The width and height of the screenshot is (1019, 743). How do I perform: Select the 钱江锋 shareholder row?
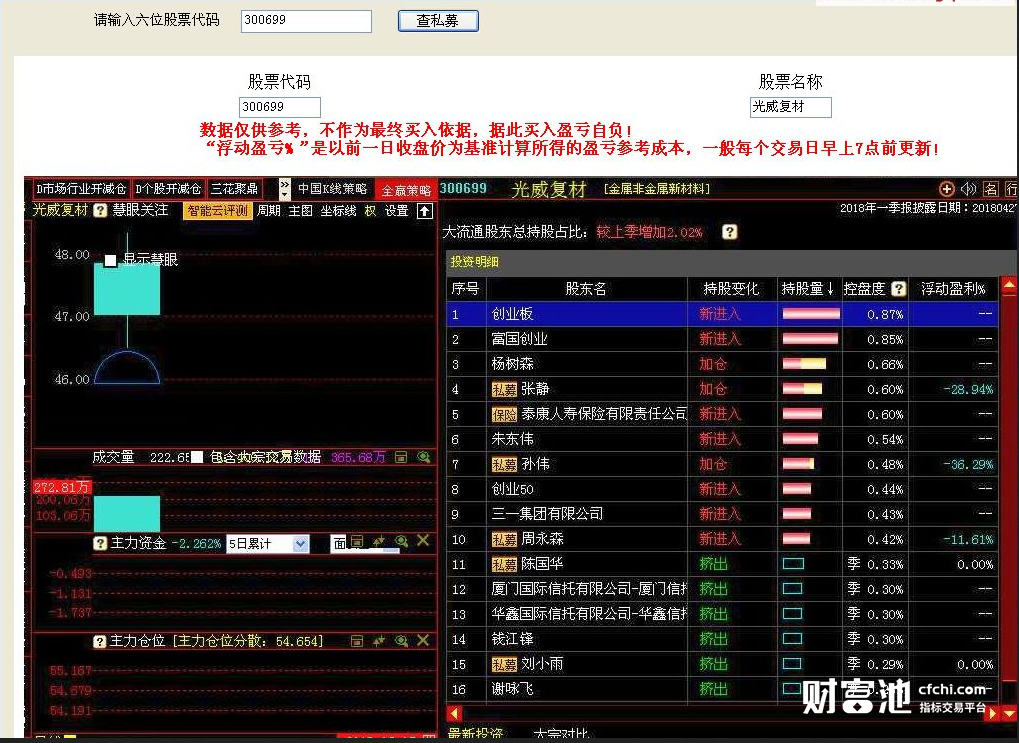click(x=722, y=640)
